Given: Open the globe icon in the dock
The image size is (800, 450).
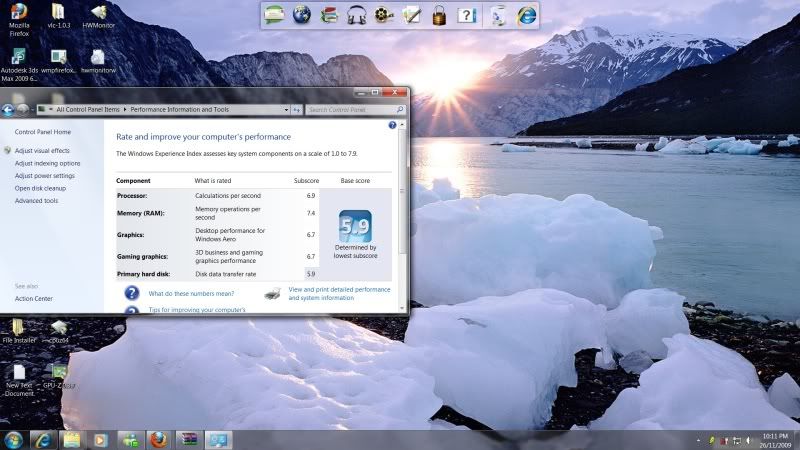Looking at the screenshot, I should click(x=302, y=15).
